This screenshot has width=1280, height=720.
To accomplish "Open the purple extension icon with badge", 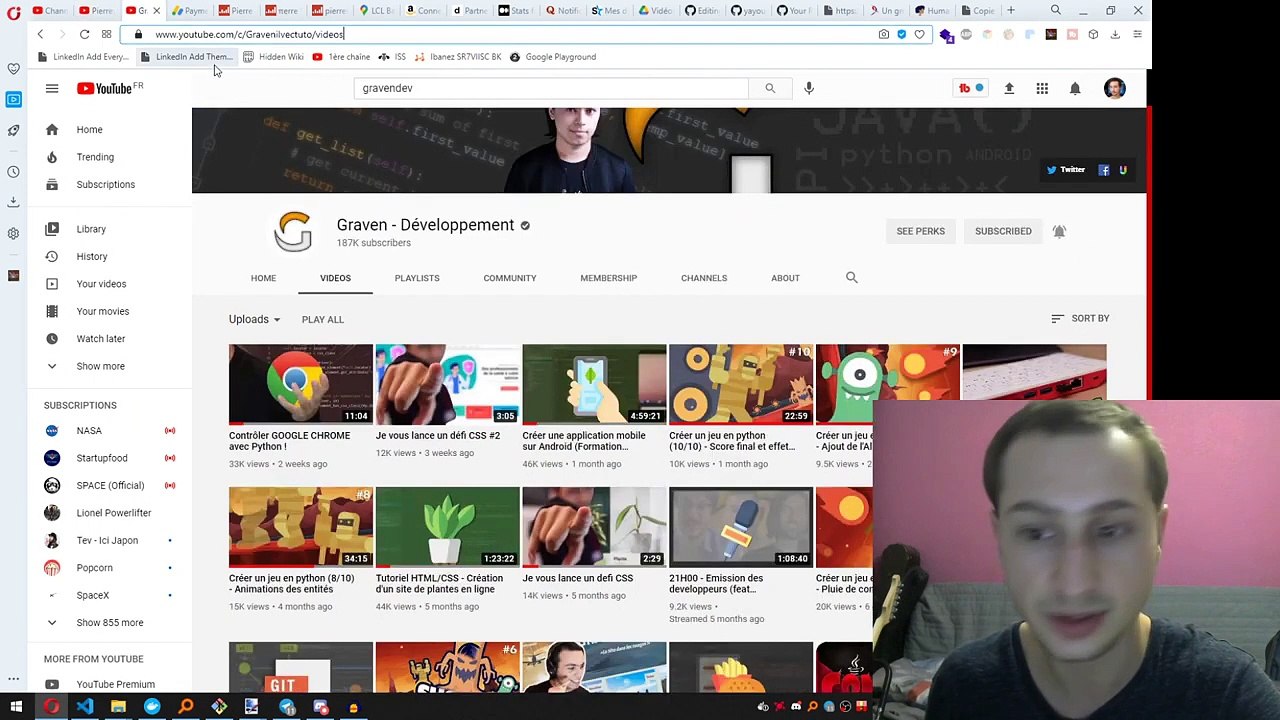I will pos(946,34).
